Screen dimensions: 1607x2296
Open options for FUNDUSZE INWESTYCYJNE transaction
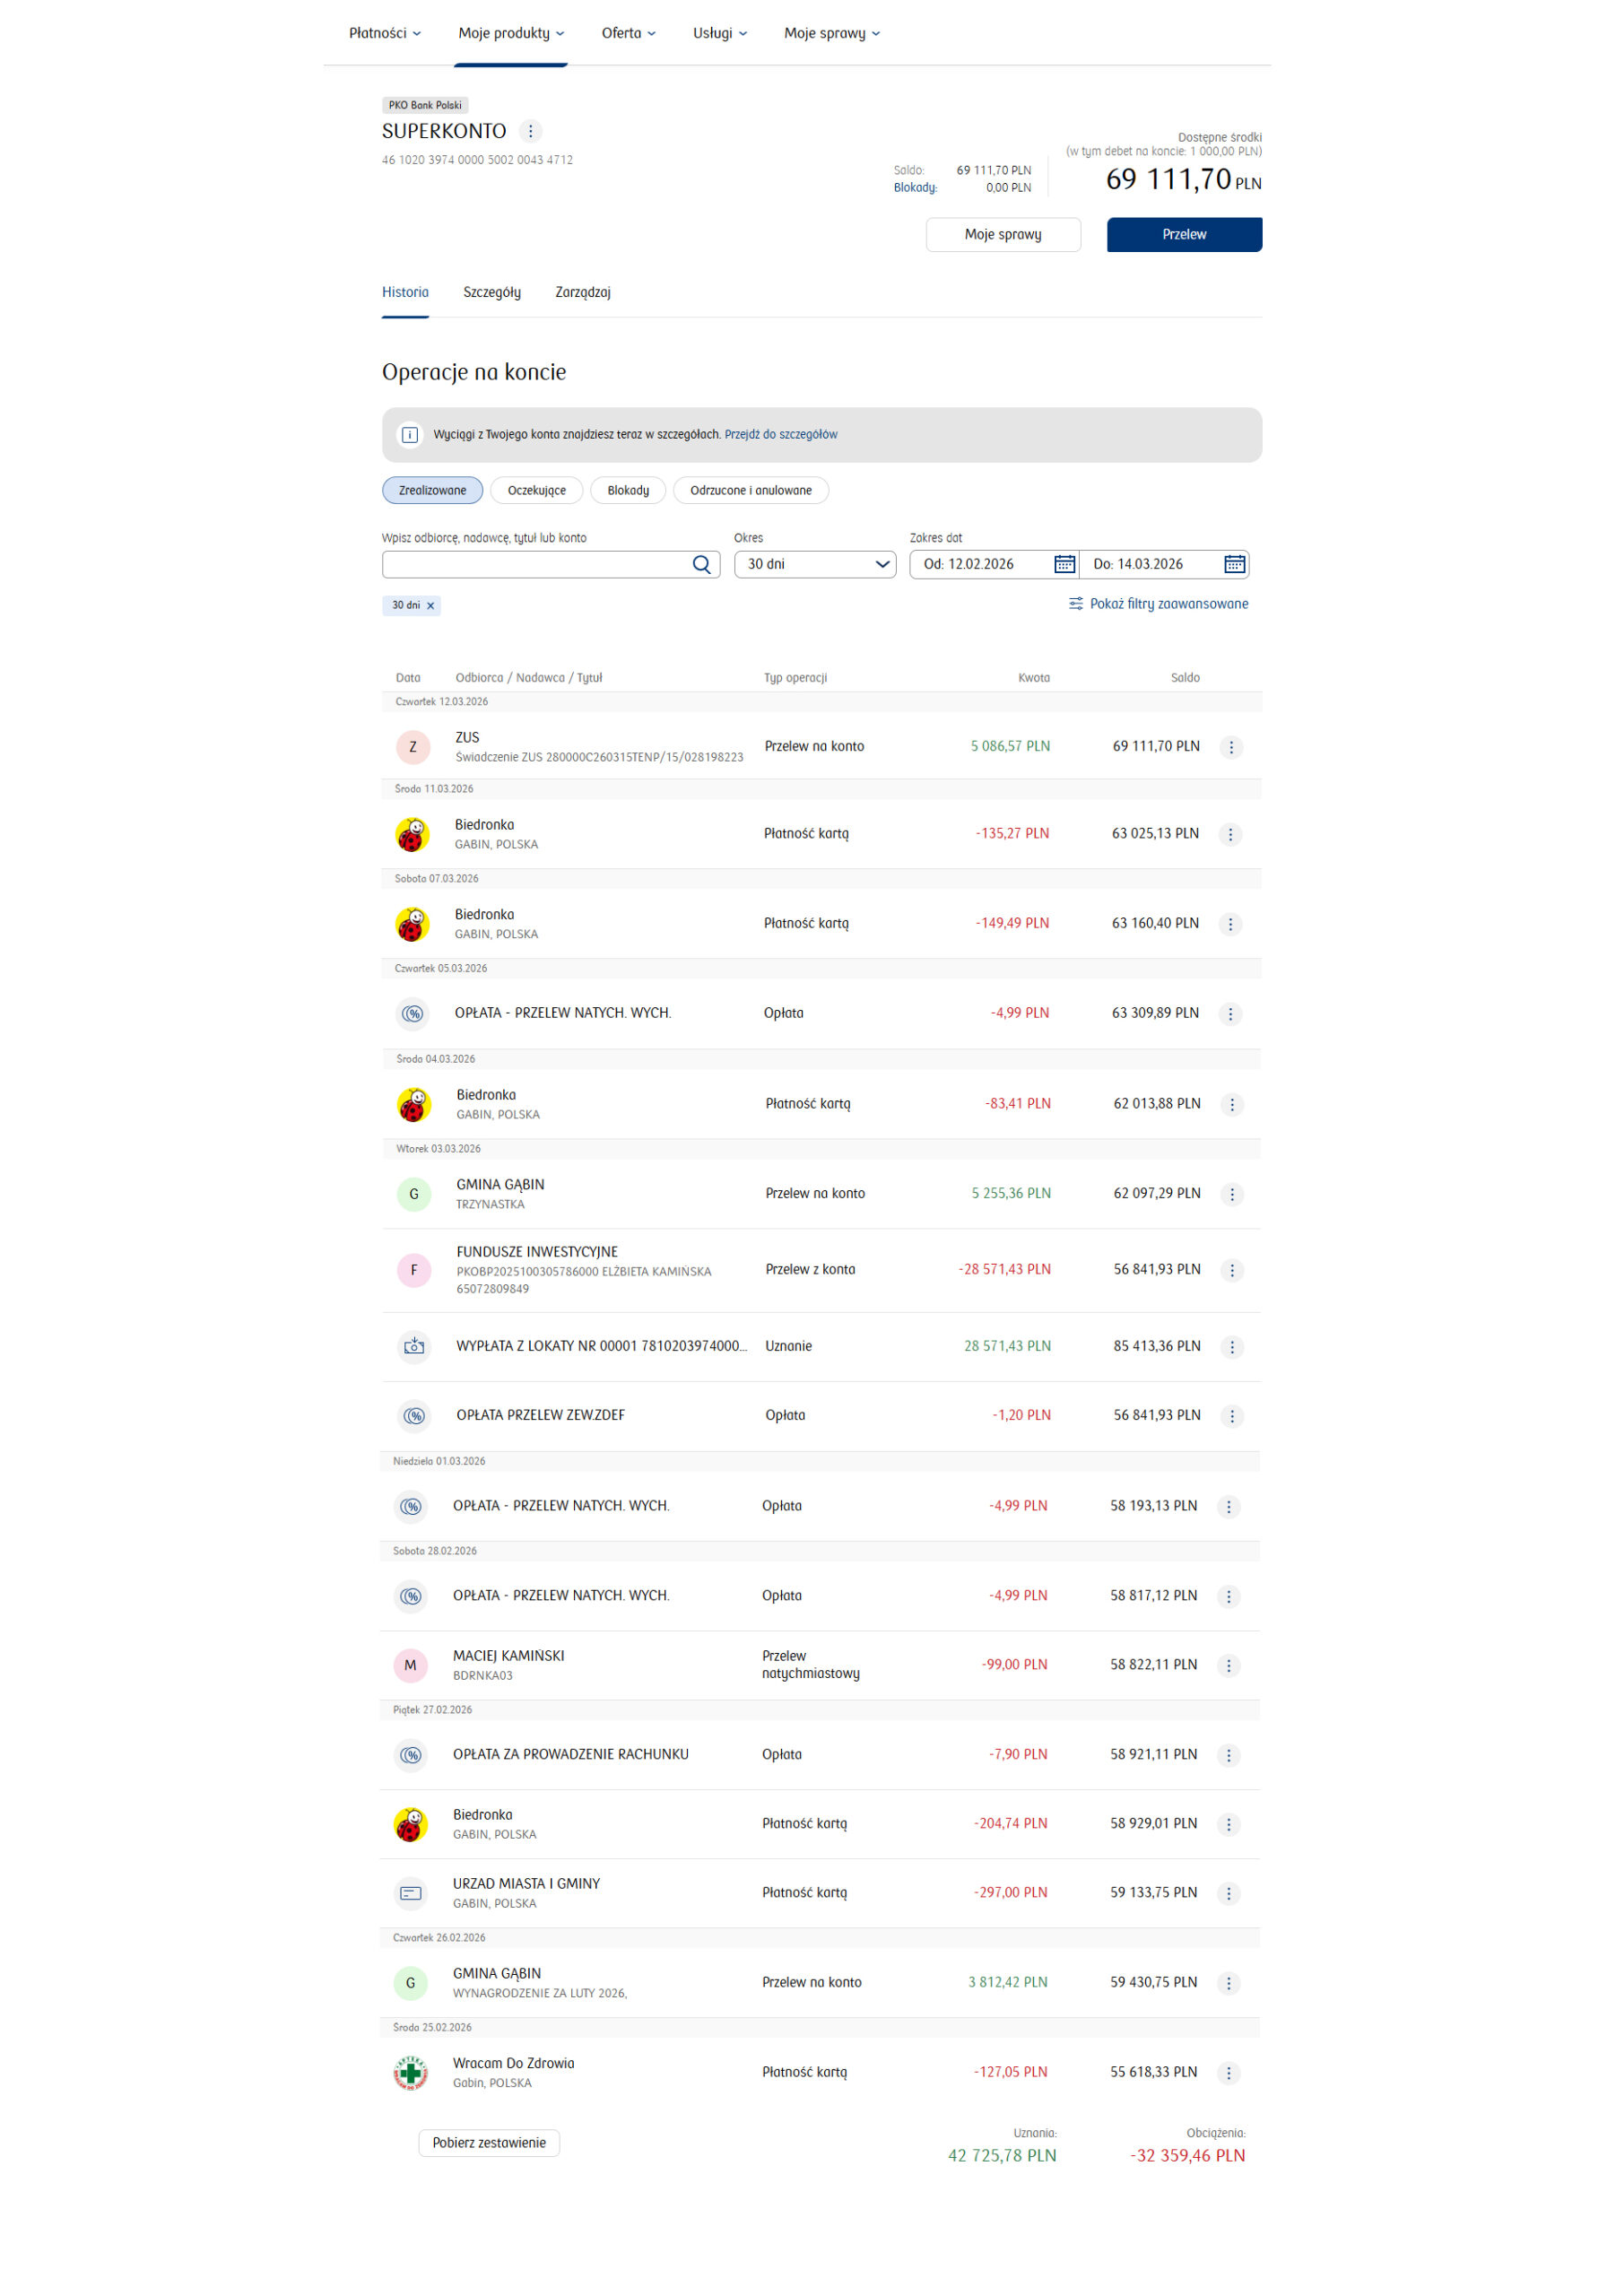1232,1270
